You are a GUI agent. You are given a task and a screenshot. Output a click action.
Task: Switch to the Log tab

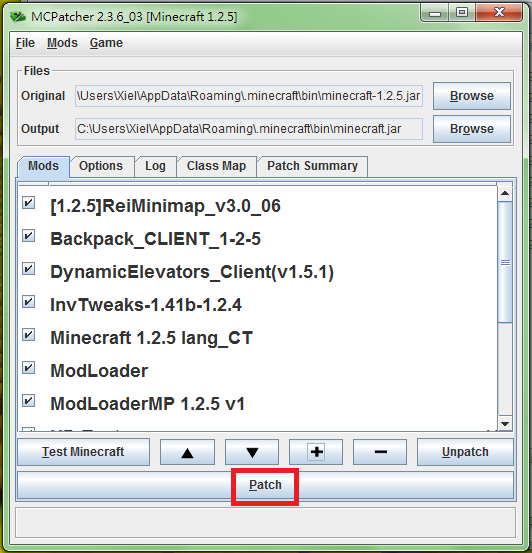[156, 166]
